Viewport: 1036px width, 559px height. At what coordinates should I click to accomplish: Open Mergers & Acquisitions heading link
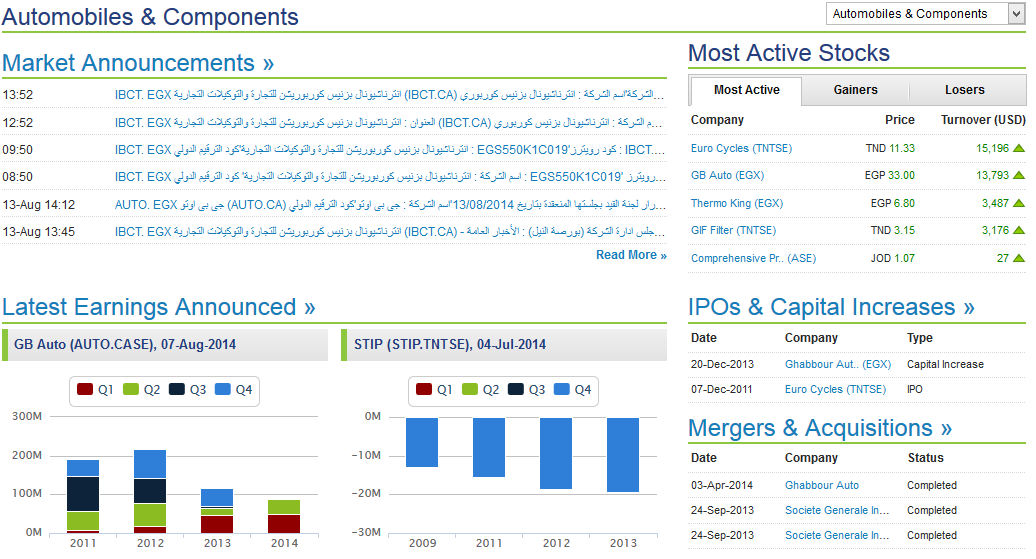[820, 428]
